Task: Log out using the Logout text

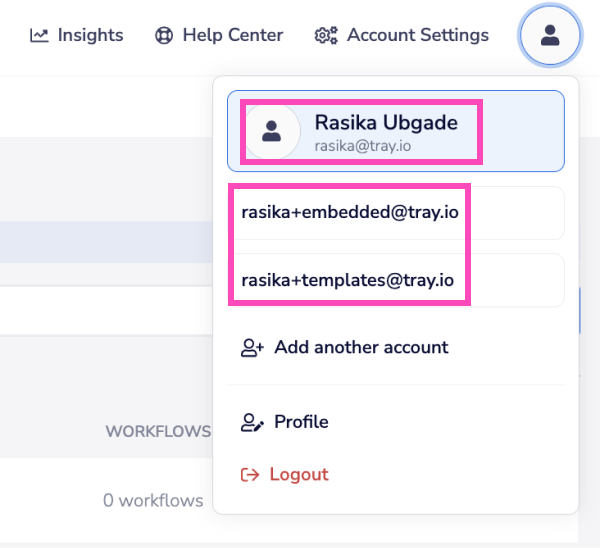Action: pos(298,474)
